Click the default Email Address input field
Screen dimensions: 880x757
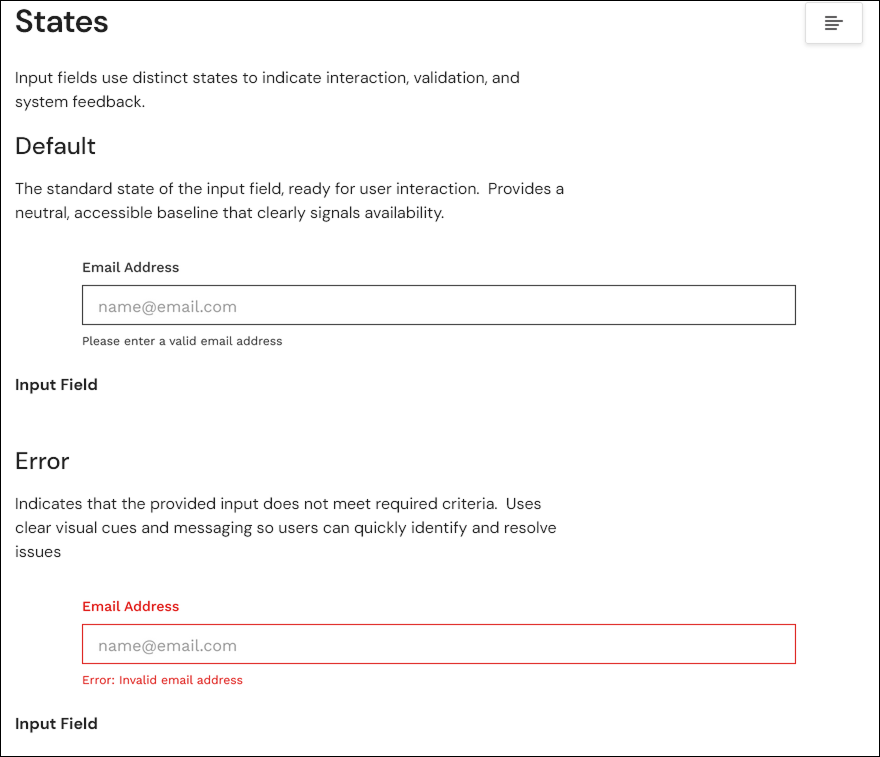pos(438,305)
